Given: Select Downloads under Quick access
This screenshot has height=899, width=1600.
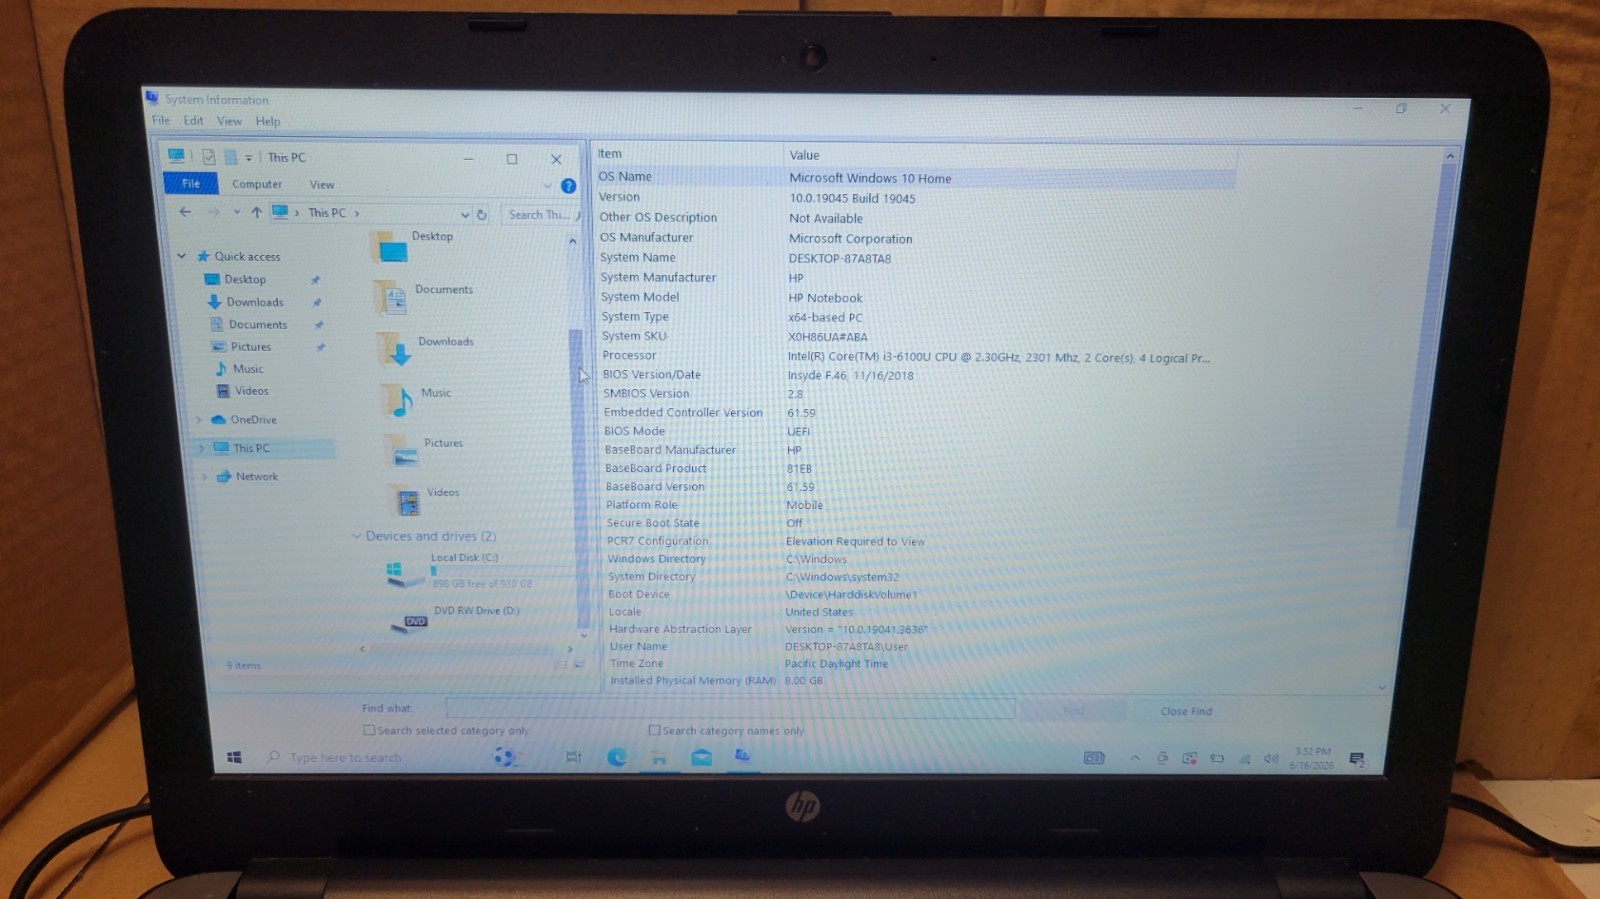Looking at the screenshot, I should click(255, 302).
